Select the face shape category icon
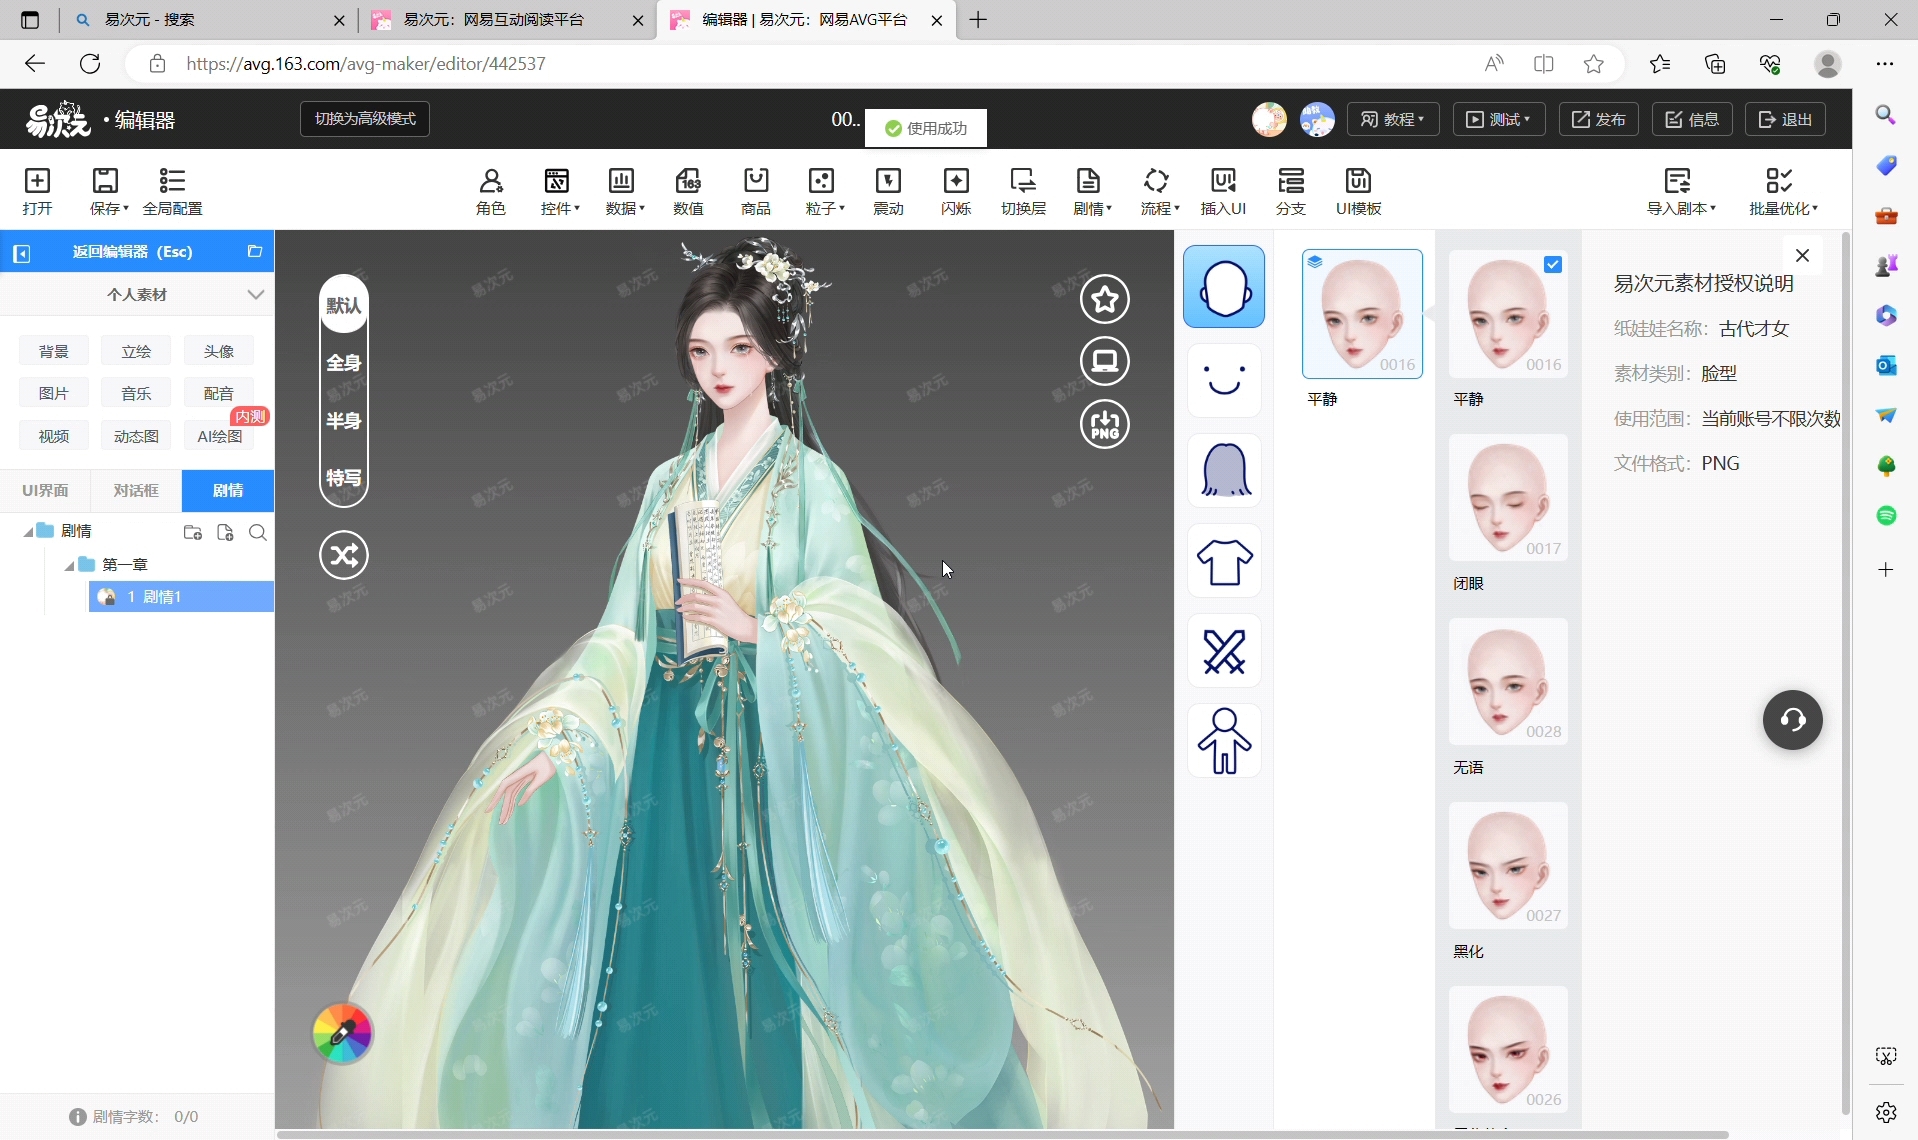The height and width of the screenshot is (1140, 1918). (1224, 287)
